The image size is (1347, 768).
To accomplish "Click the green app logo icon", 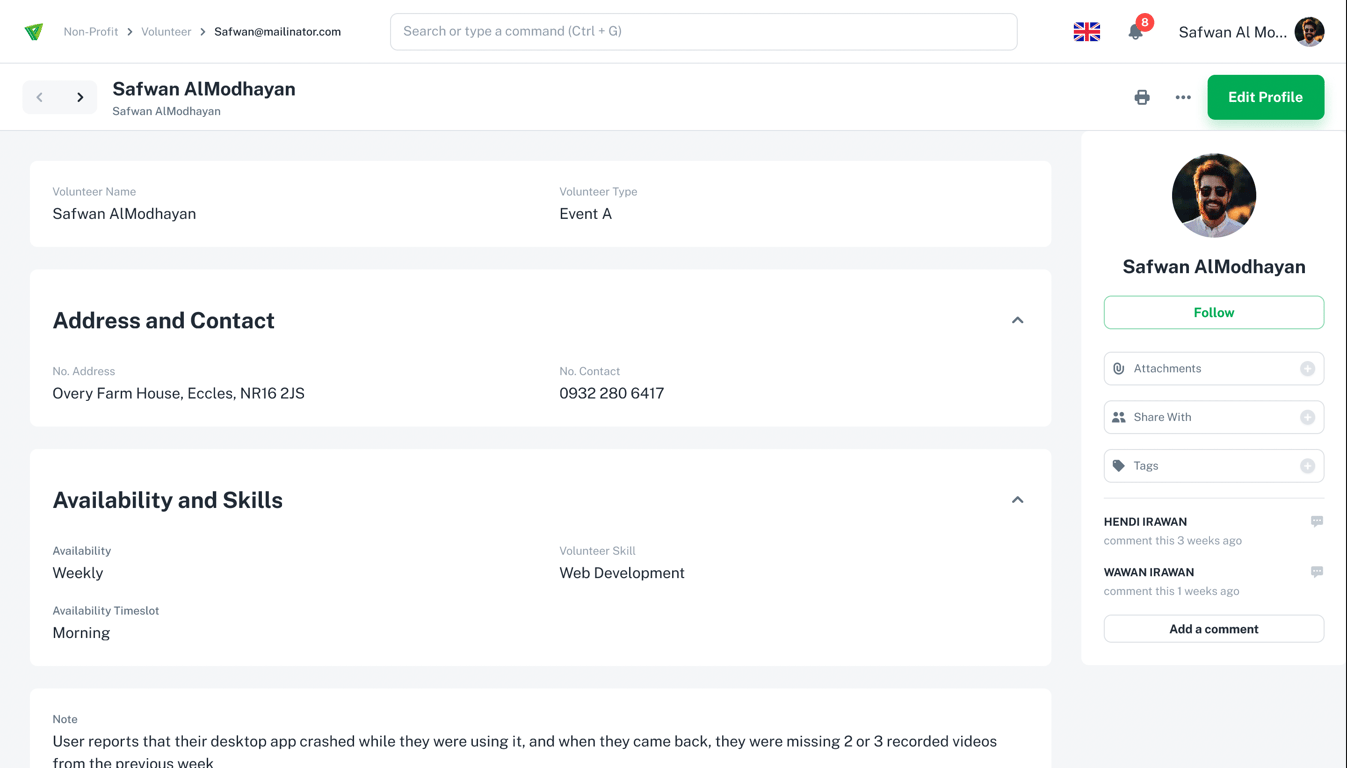I will click(x=34, y=32).
